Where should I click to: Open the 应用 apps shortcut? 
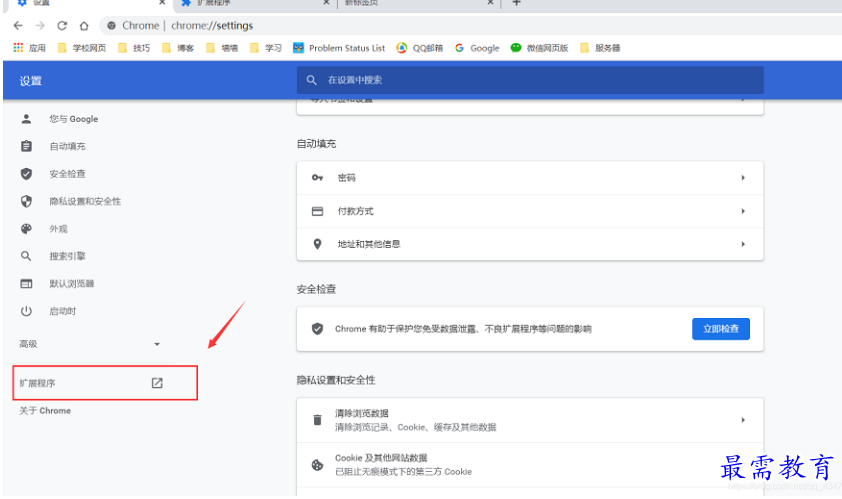30,48
